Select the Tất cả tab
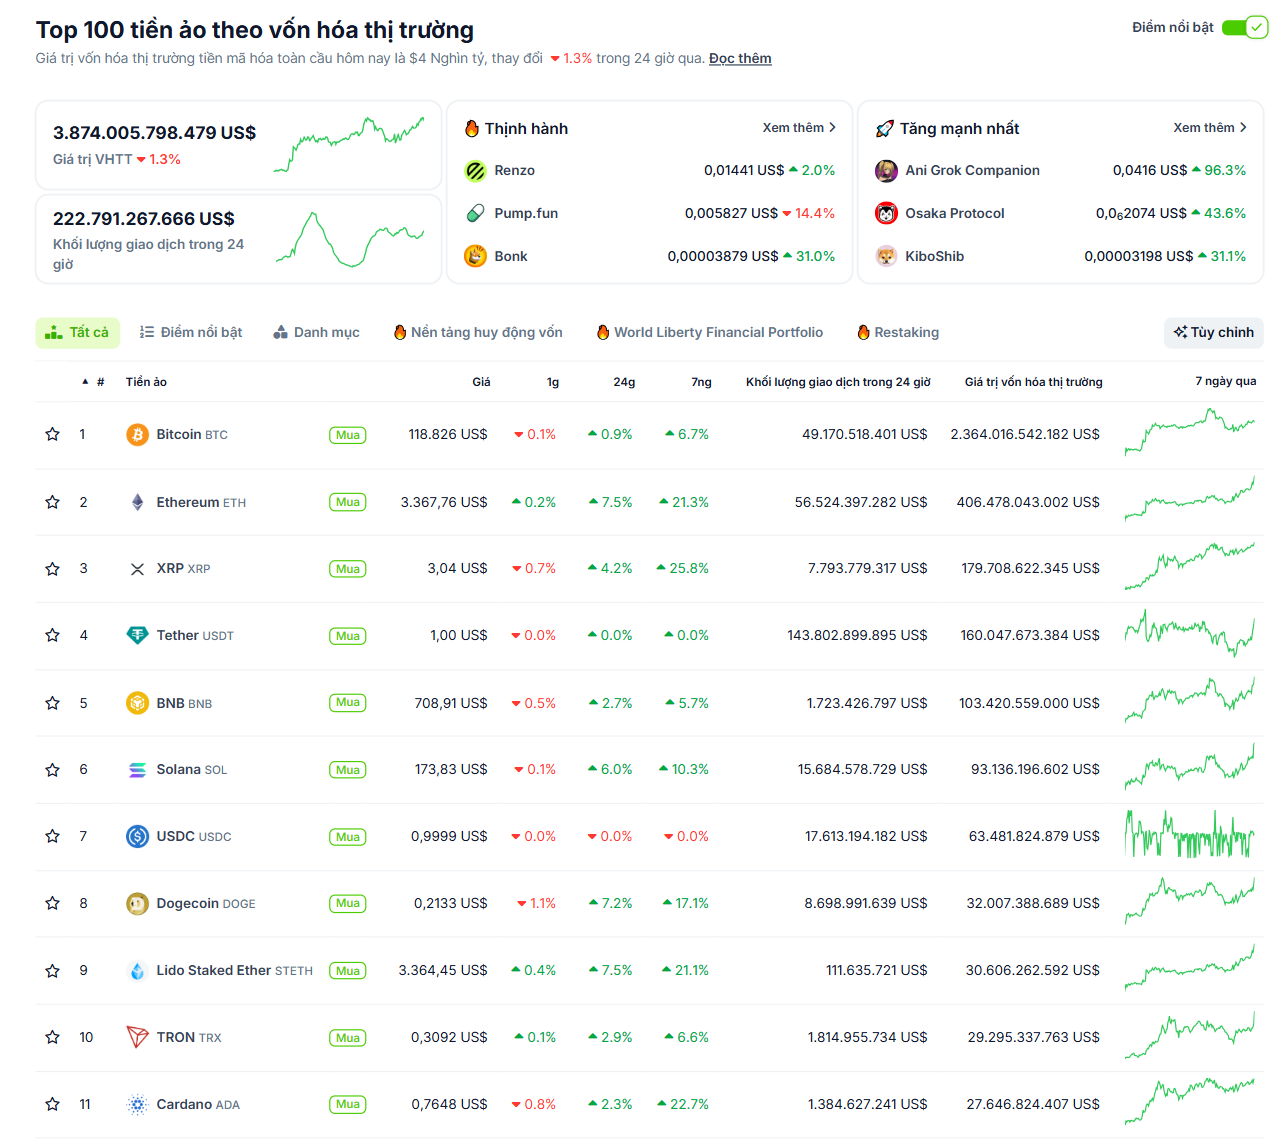 78,332
